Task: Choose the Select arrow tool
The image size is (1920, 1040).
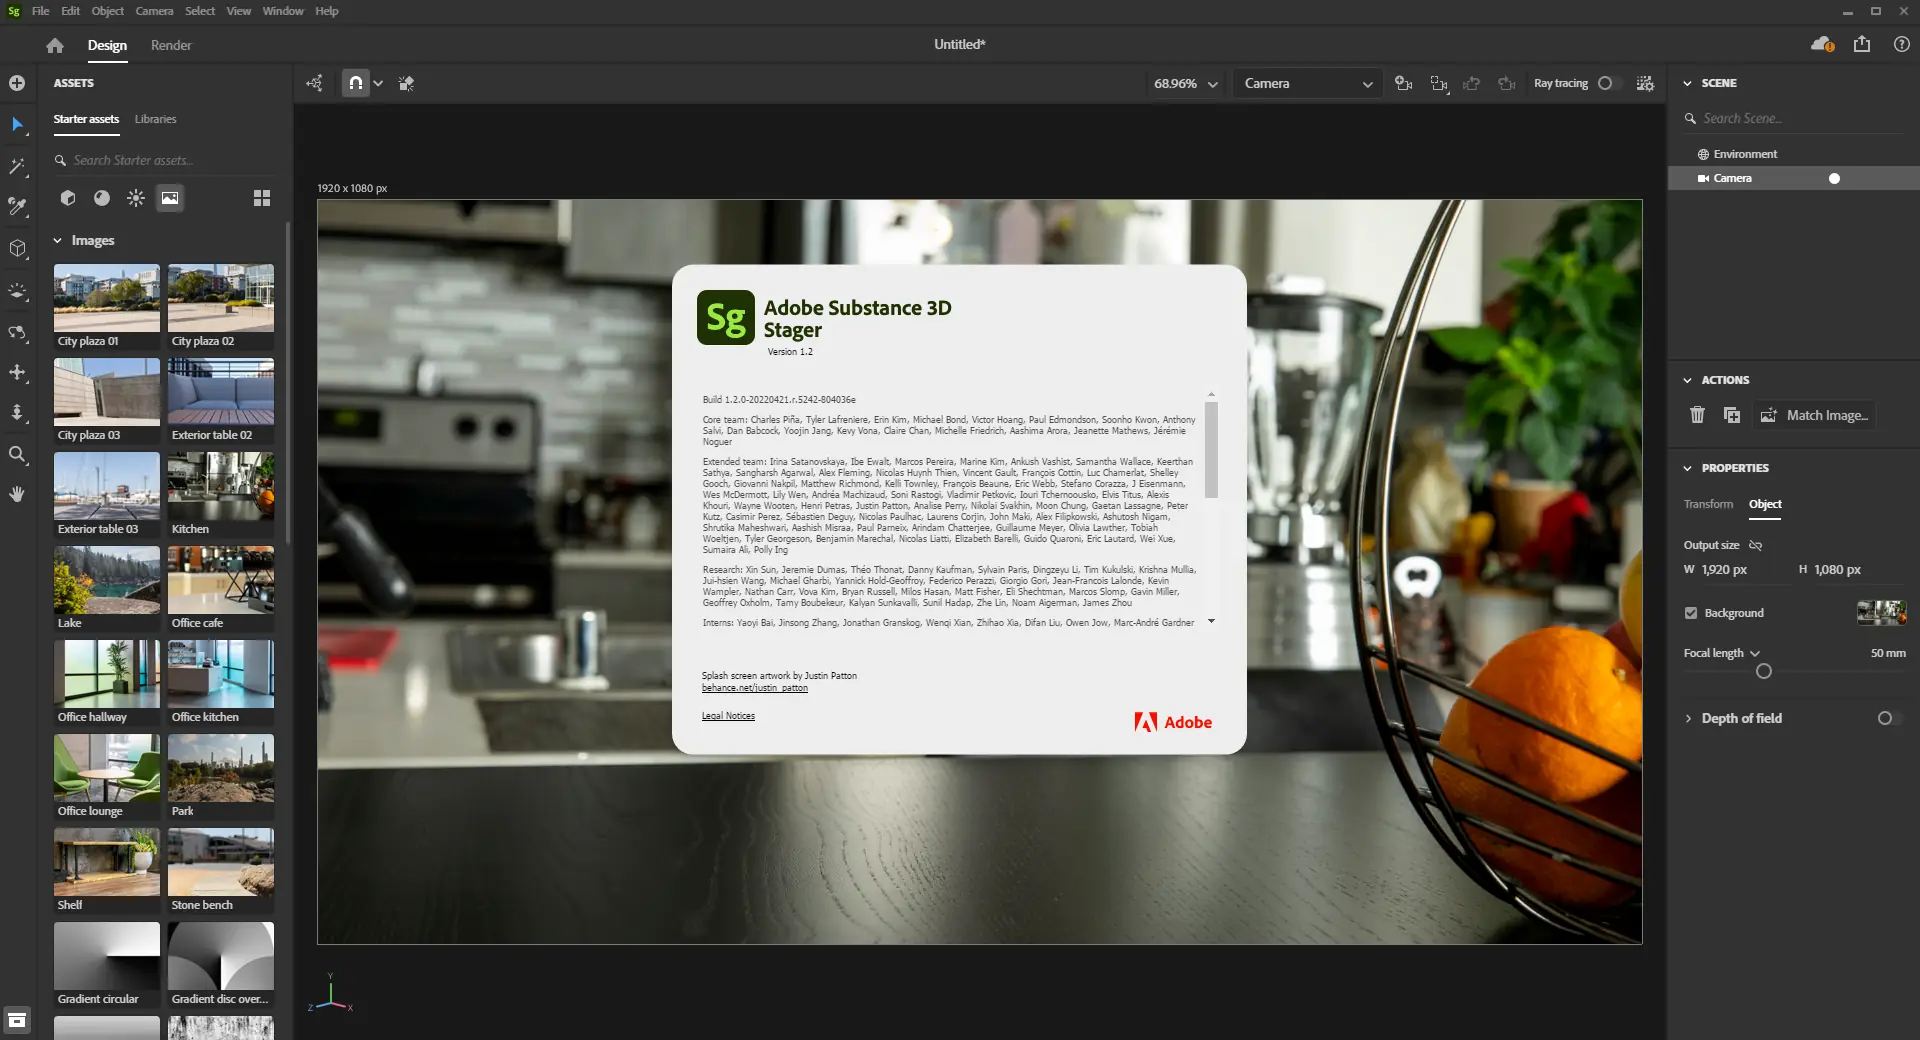Action: [x=17, y=124]
